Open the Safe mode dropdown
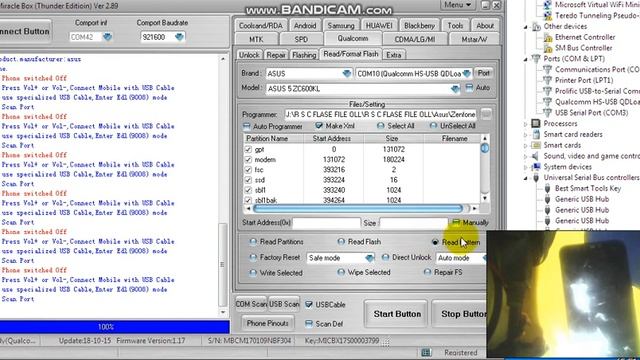Image resolution: width=640 pixels, height=360 pixels. pos(369,258)
